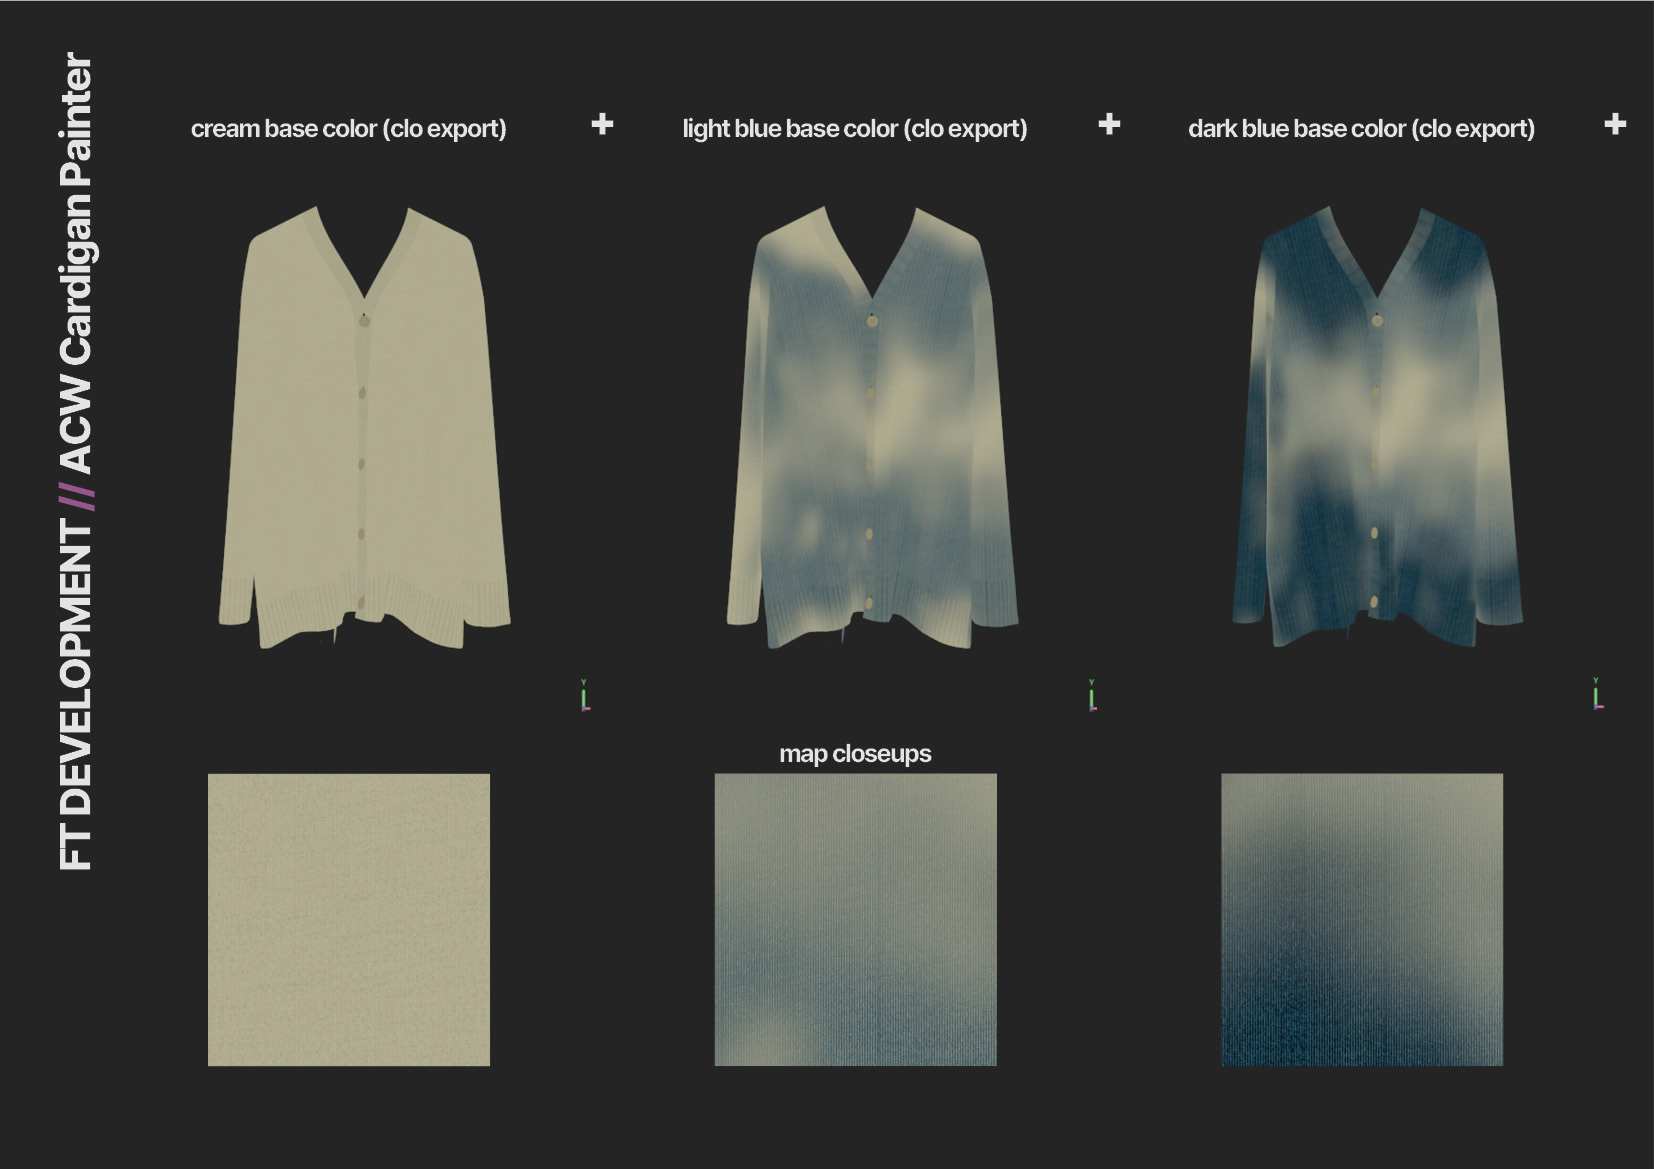Click the 'map closeups' heading
This screenshot has height=1169, width=1654.
tap(855, 754)
